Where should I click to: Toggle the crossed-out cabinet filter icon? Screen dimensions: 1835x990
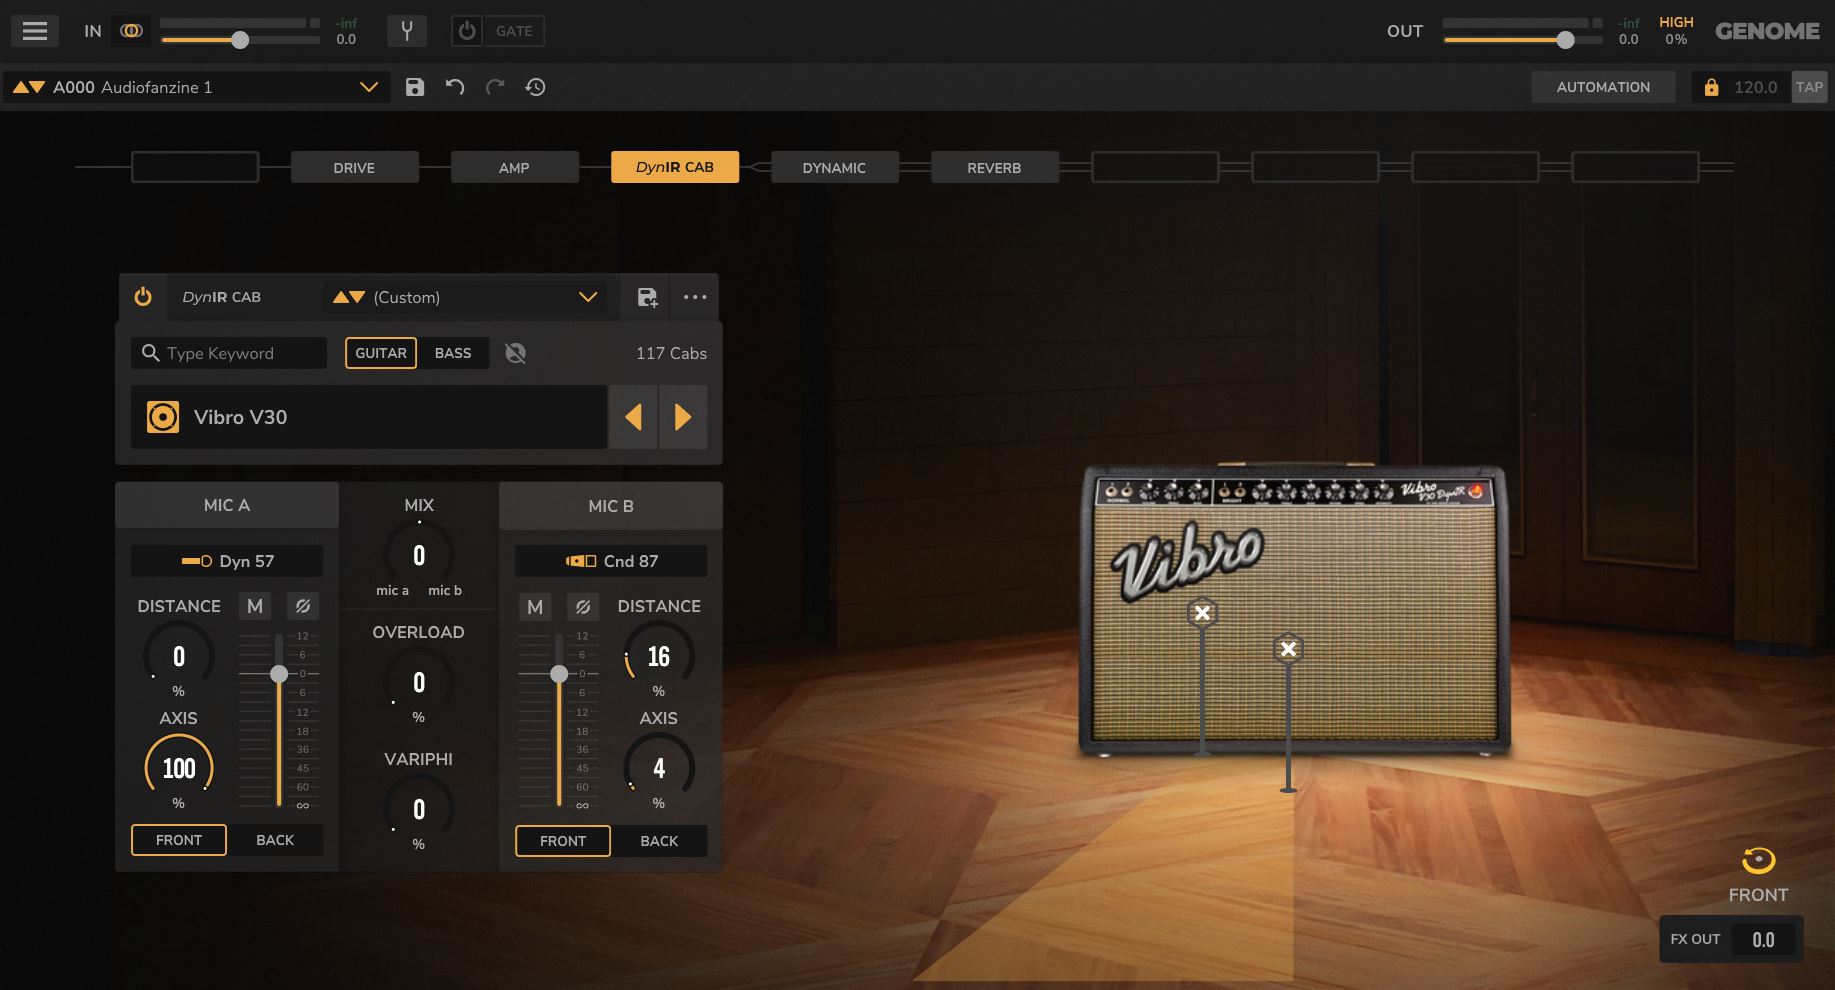pos(516,353)
